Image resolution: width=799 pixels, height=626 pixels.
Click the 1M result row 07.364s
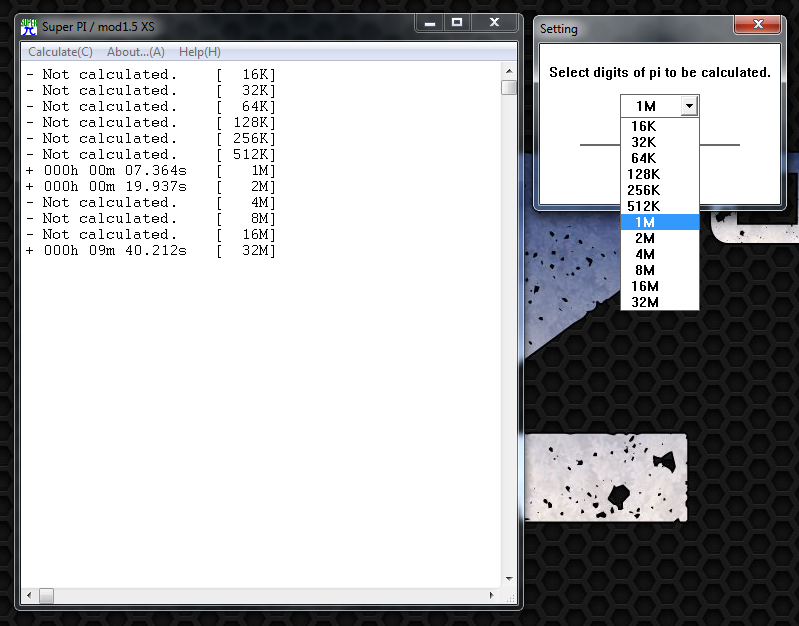(x=151, y=170)
